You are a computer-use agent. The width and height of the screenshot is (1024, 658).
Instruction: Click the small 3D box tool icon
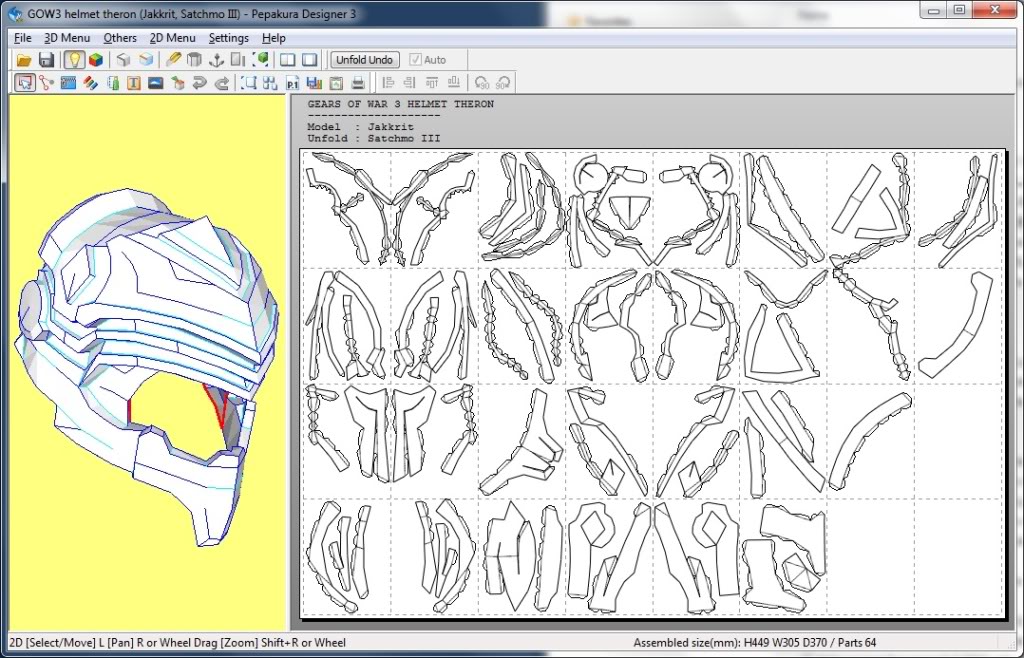click(178, 83)
